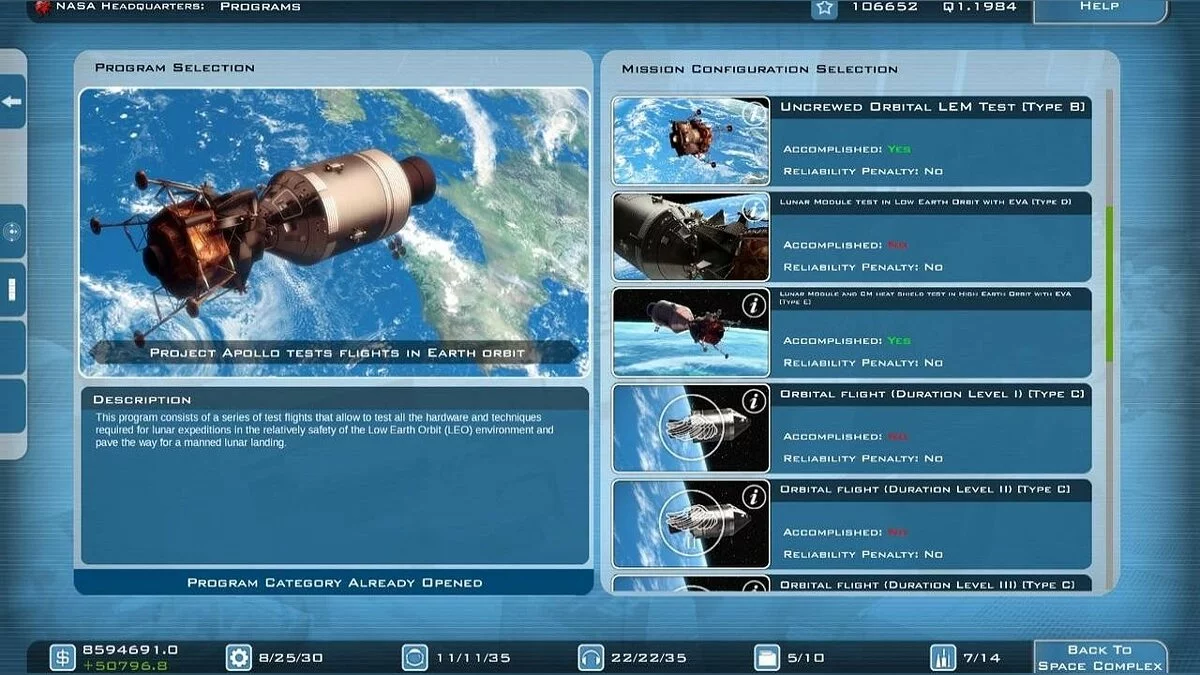Click the +50796.8 income value
The width and height of the screenshot is (1200, 675).
[x=125, y=665]
